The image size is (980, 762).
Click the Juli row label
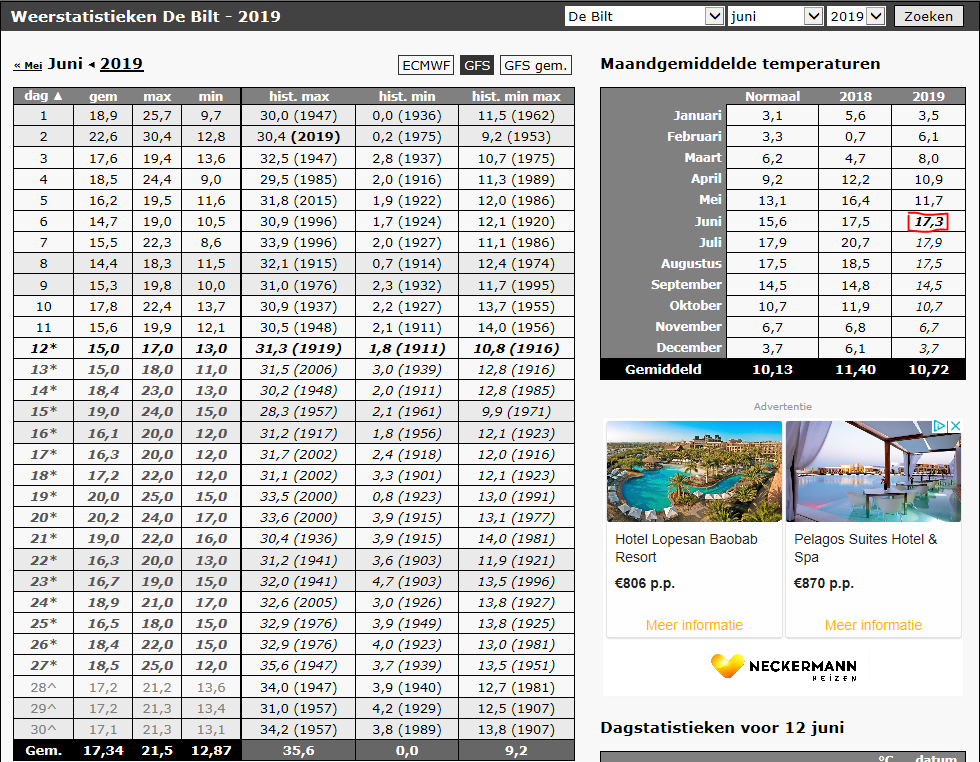point(710,242)
